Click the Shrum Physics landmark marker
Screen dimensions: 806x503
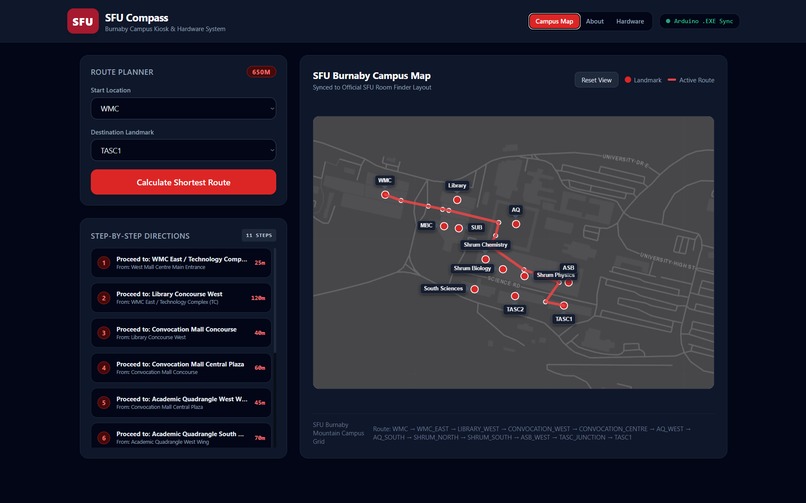pos(524,276)
